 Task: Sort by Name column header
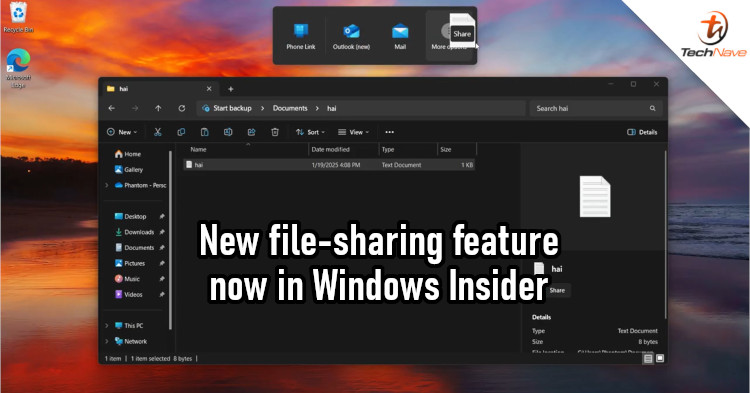[246, 150]
